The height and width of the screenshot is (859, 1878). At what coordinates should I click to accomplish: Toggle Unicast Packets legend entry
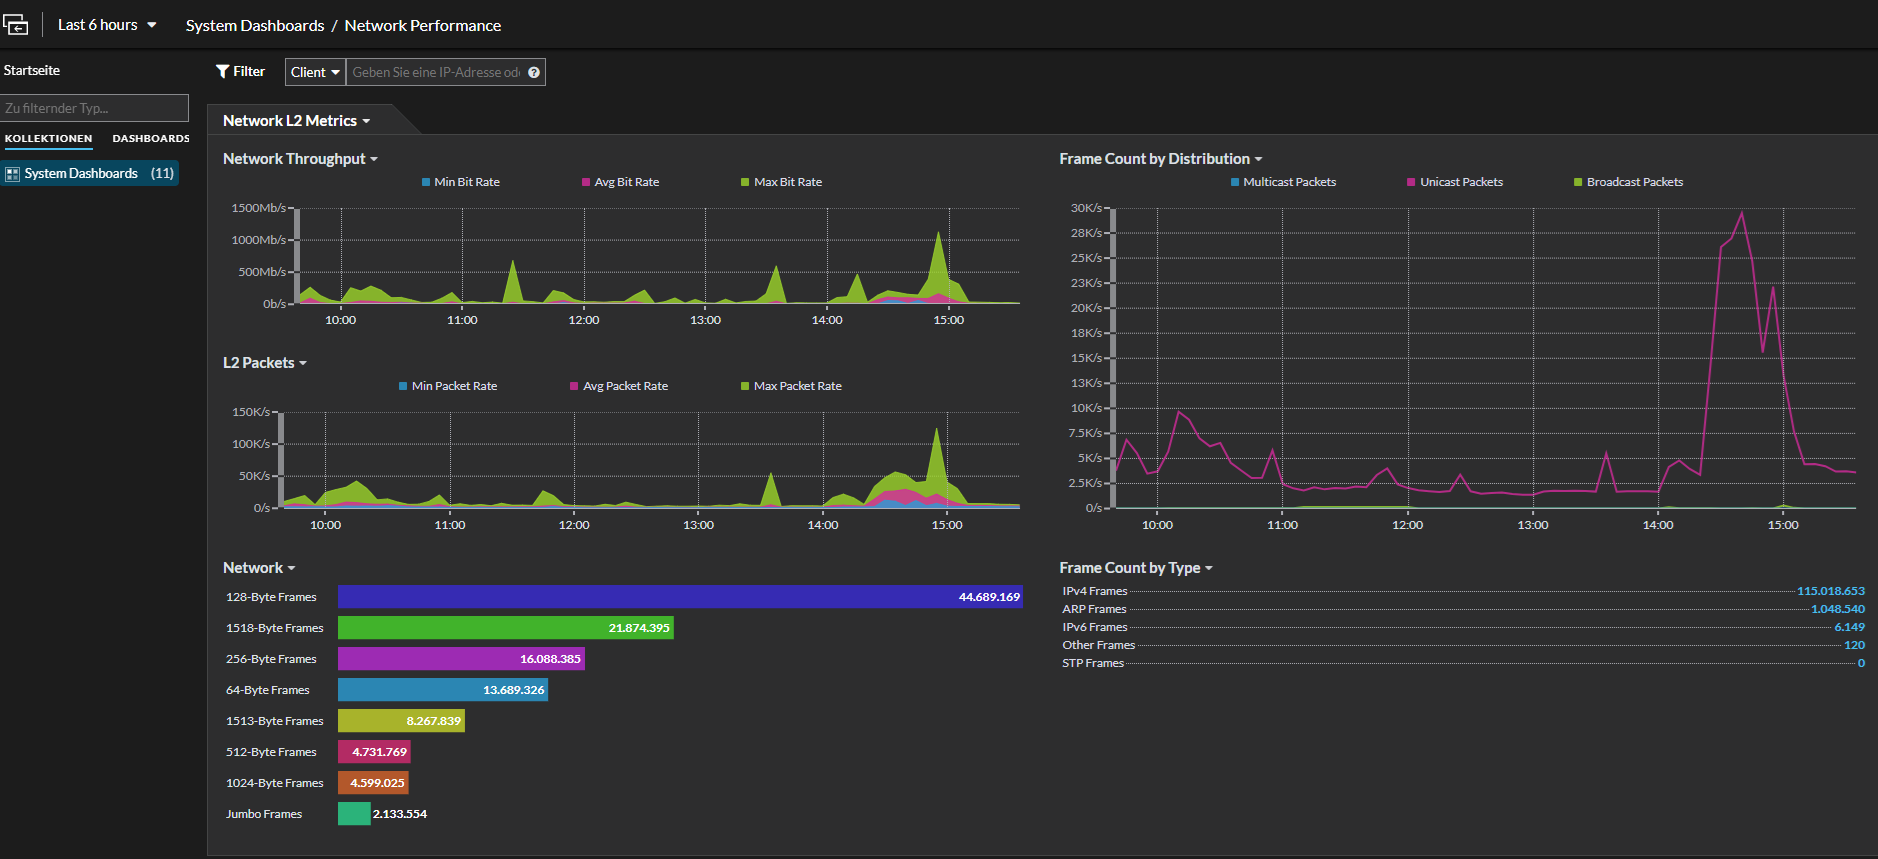click(x=1455, y=182)
